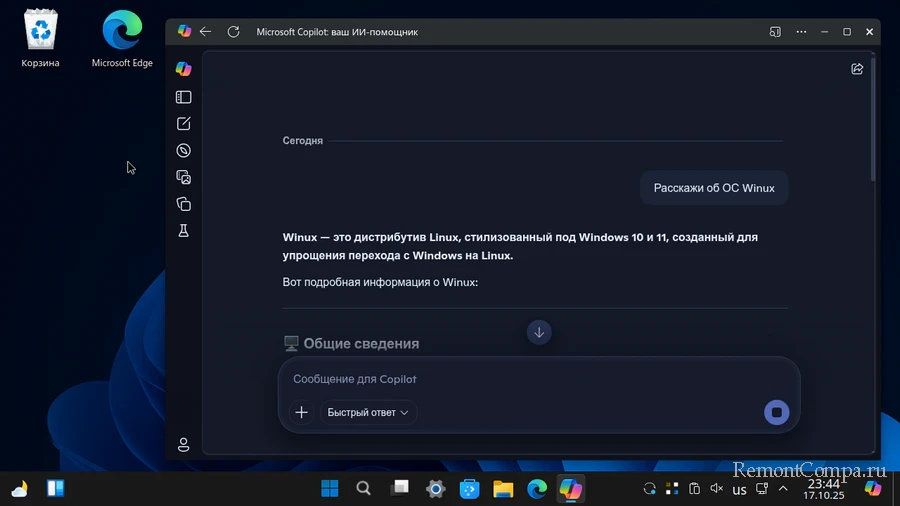This screenshot has height=506, width=900.
Task: Start a new chat with the compose icon
Action: [x=183, y=124]
